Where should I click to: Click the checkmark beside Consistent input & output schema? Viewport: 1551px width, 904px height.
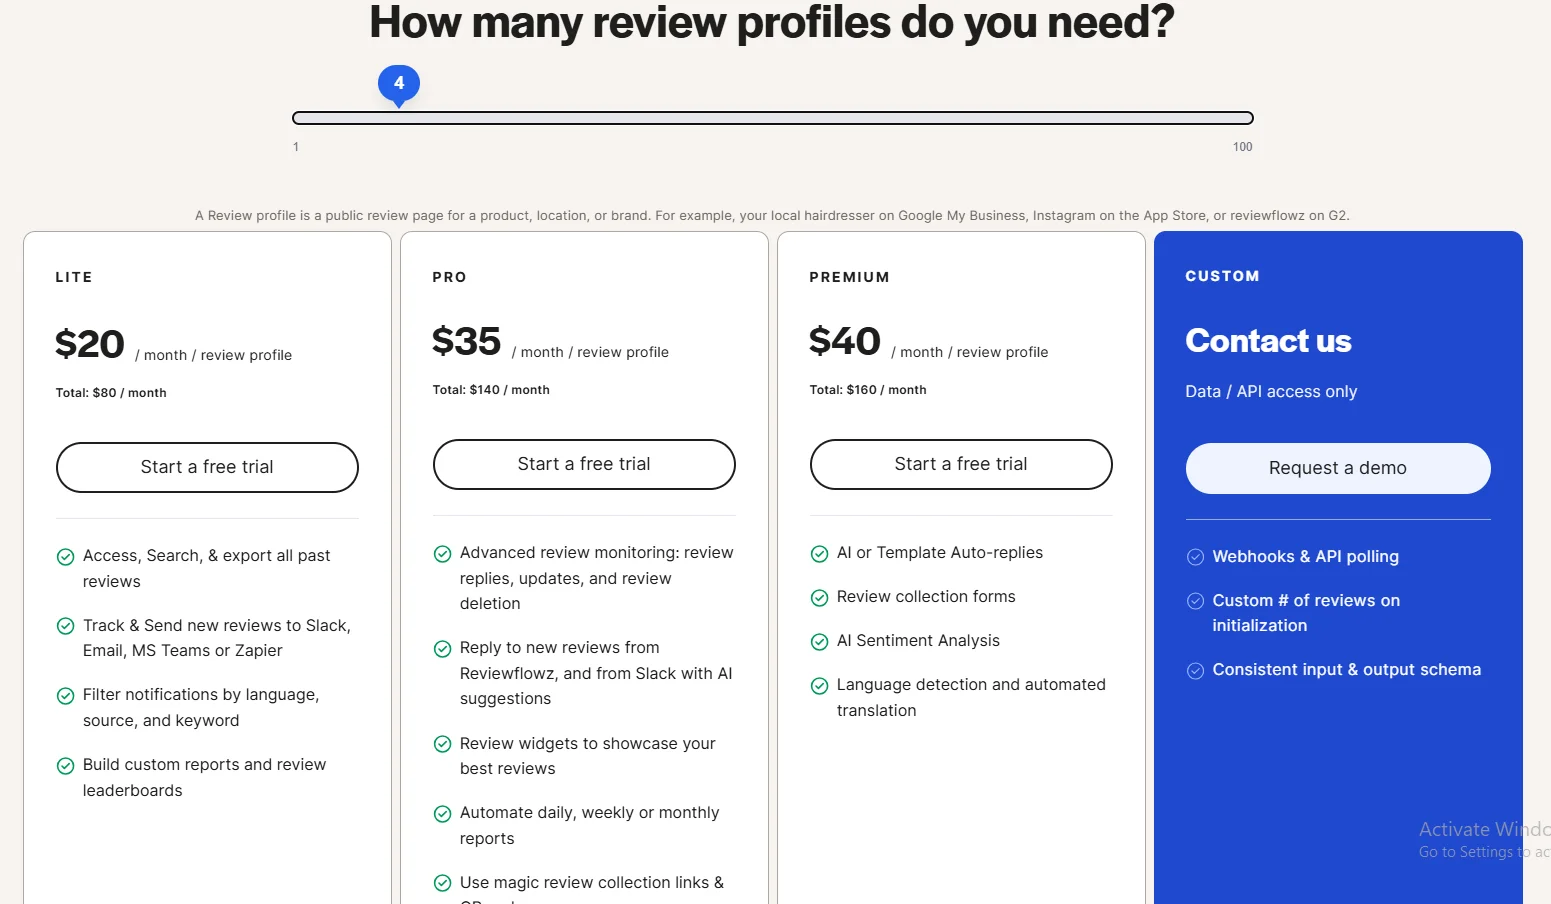[1196, 669]
